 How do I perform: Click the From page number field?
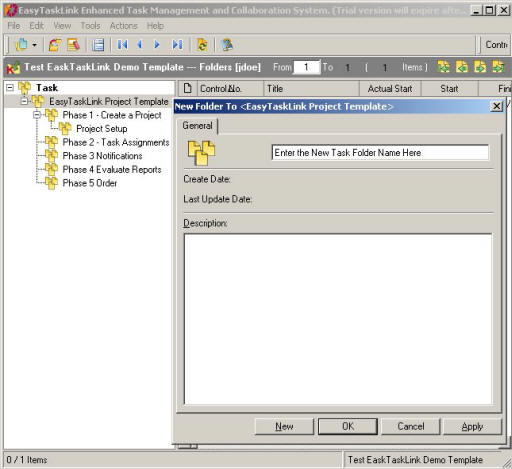click(x=306, y=67)
